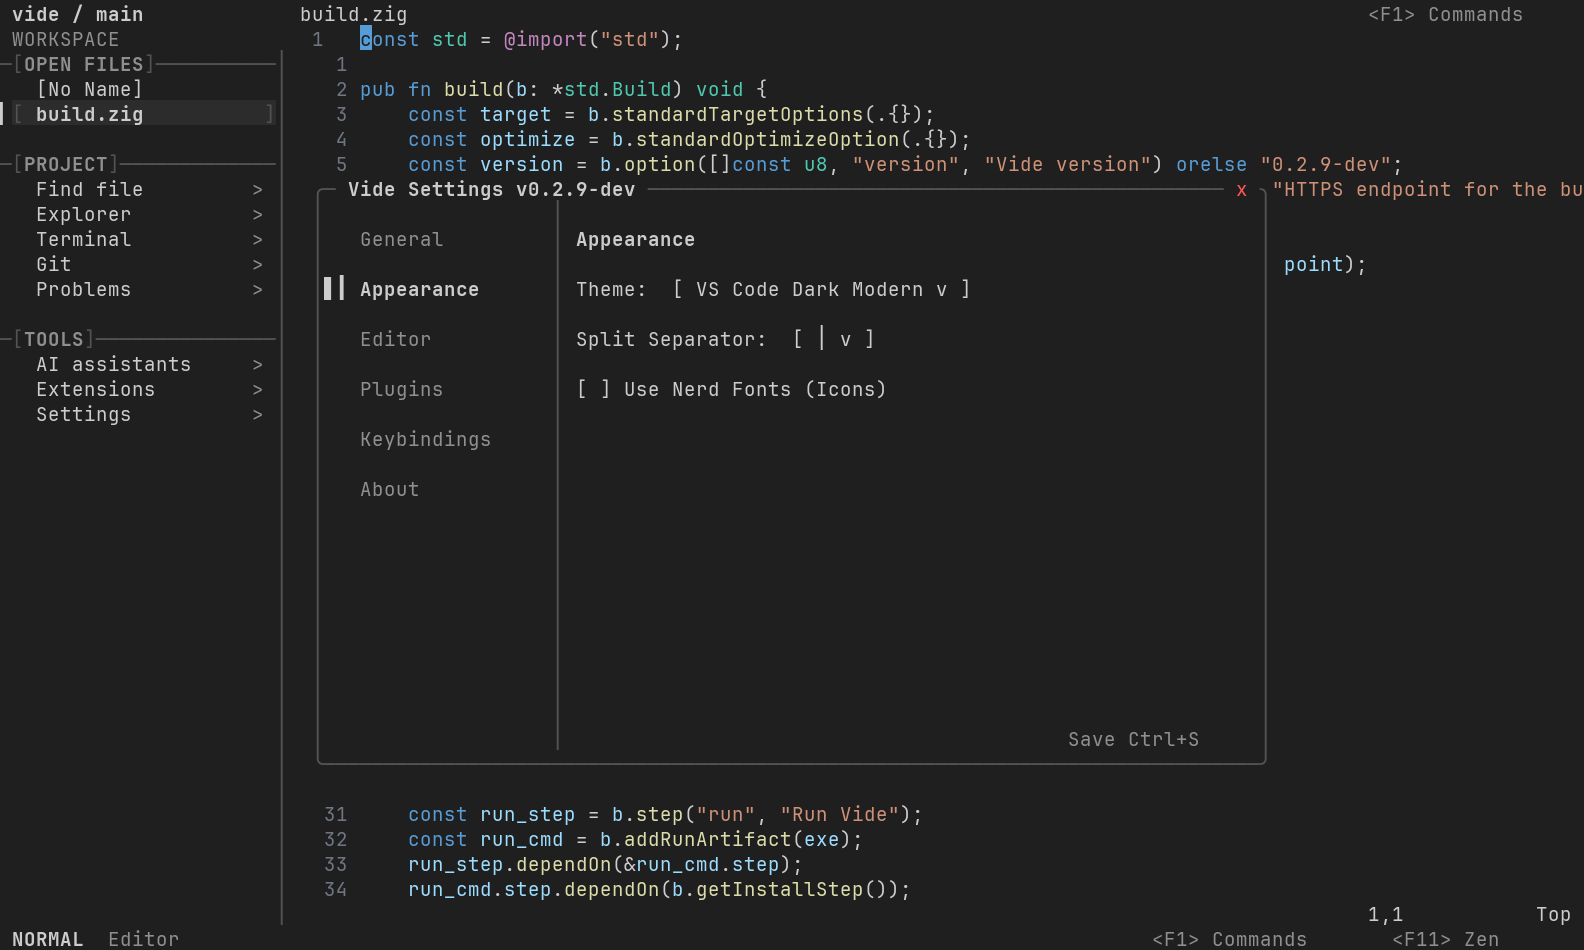1584x950 pixels.
Task: Click NORMAL mode indicator in status bar
Action: 47,939
